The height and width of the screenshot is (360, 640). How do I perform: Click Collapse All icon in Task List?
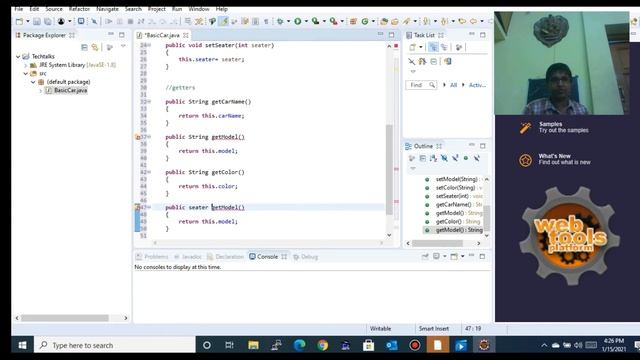[x=433, y=62]
